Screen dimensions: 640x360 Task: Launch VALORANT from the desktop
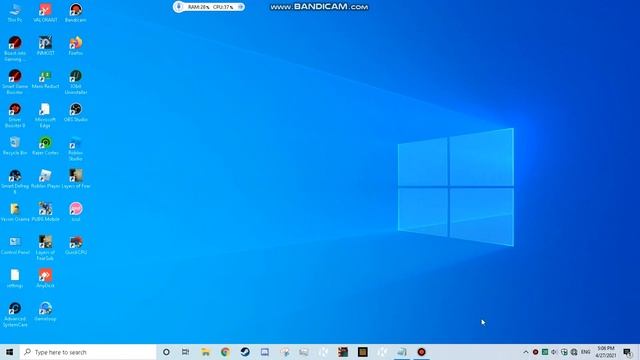(45, 12)
